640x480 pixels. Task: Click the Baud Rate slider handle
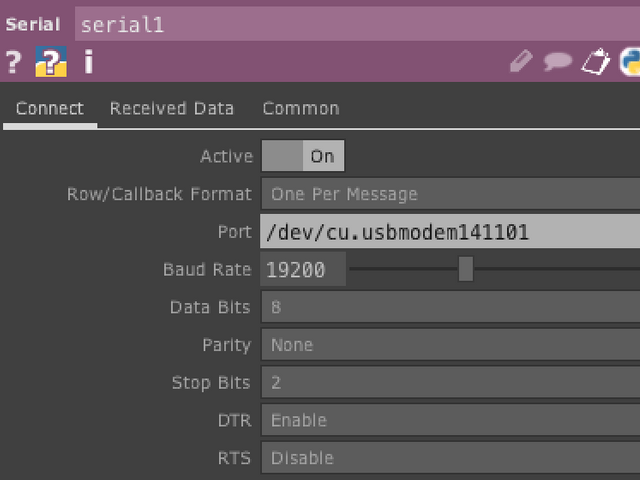point(466,269)
